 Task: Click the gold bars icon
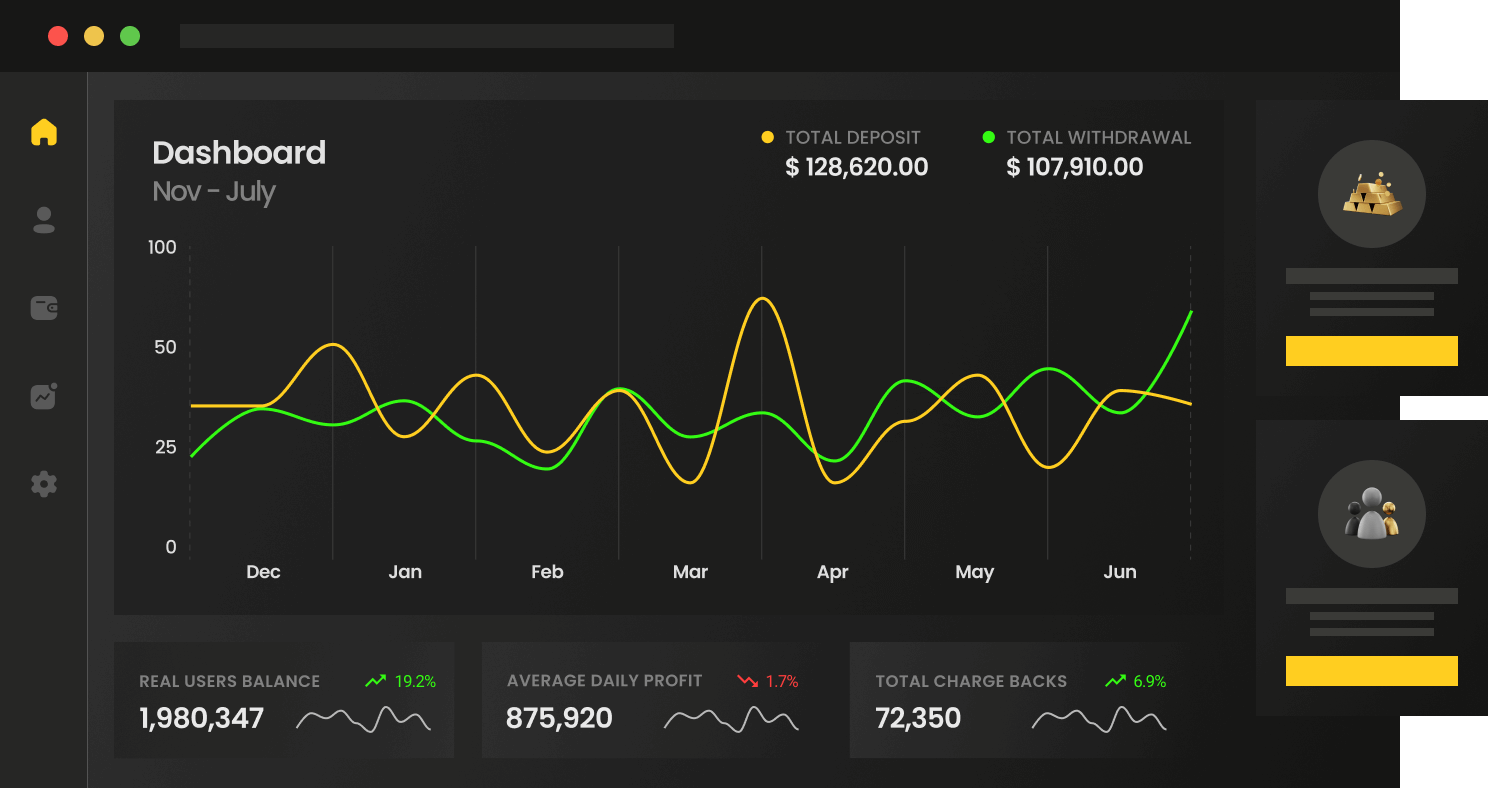click(x=1372, y=194)
